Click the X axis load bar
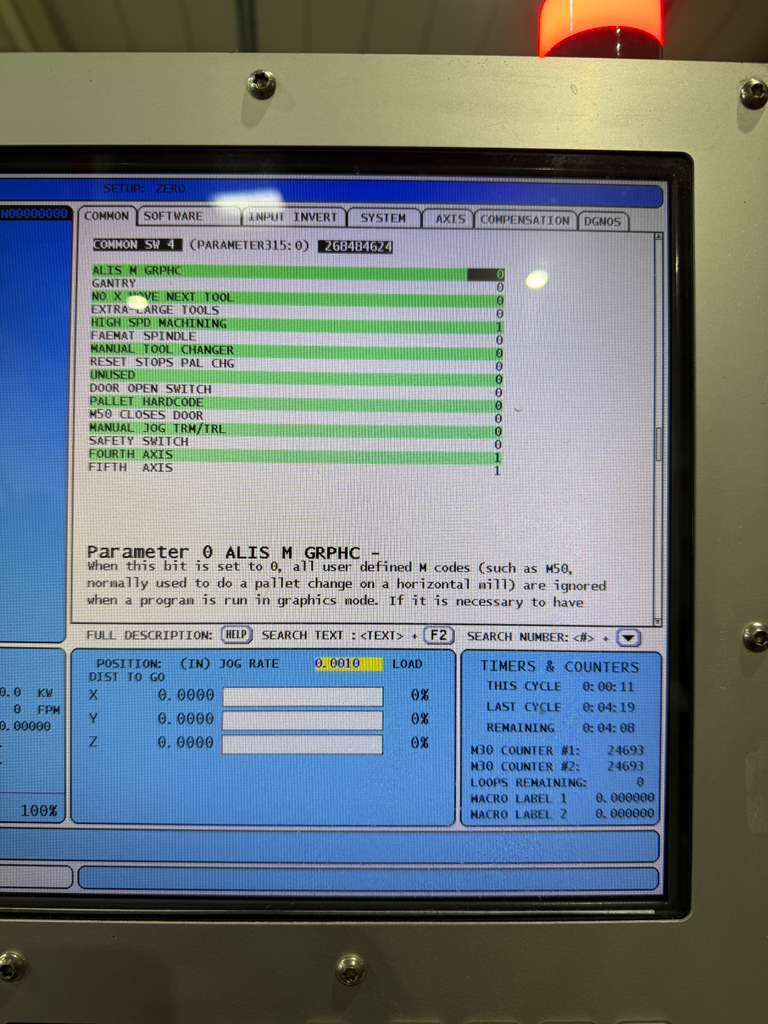 point(302,697)
